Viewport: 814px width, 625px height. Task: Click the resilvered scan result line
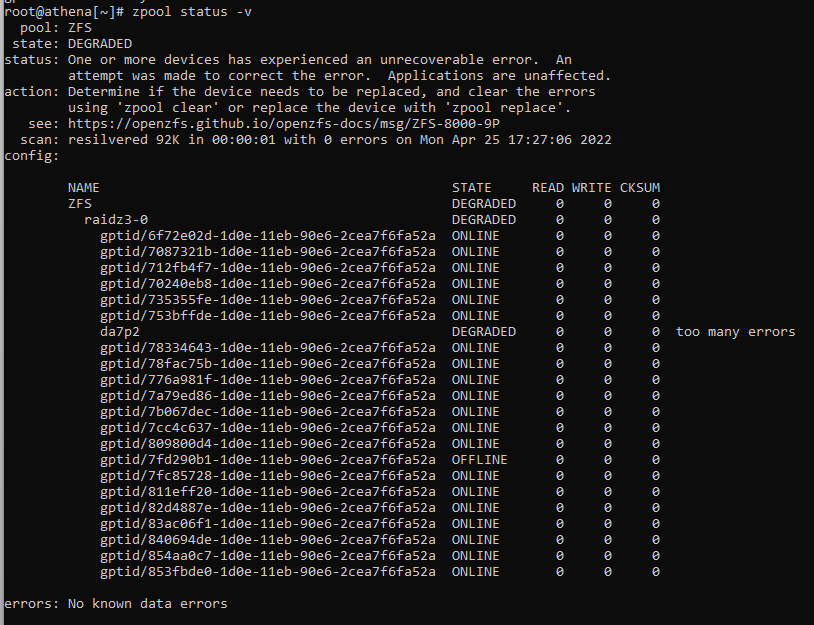(339, 140)
